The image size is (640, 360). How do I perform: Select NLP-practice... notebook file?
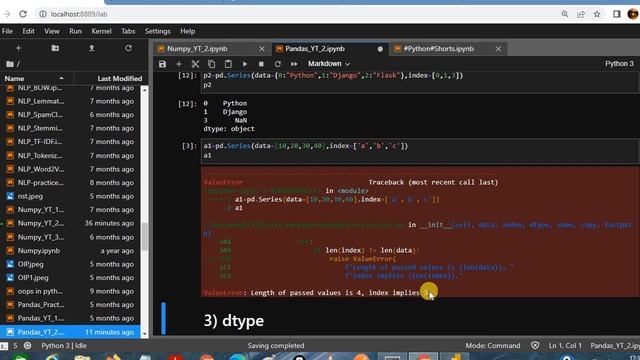coord(70,182)
